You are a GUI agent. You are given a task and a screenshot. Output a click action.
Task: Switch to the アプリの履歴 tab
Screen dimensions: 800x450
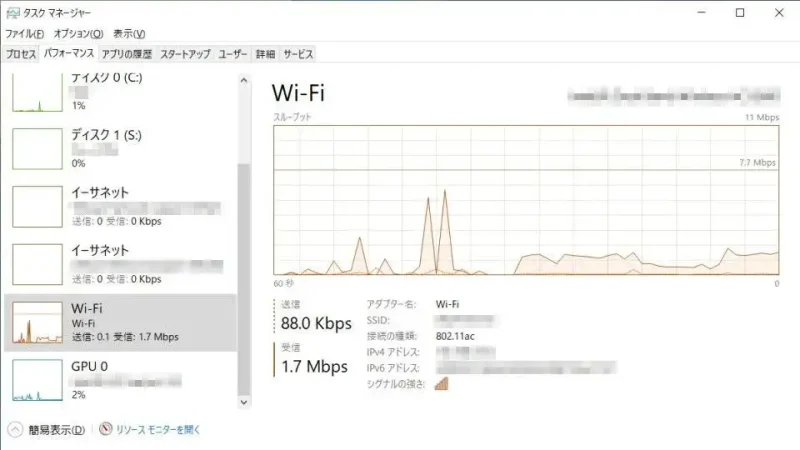[128, 54]
